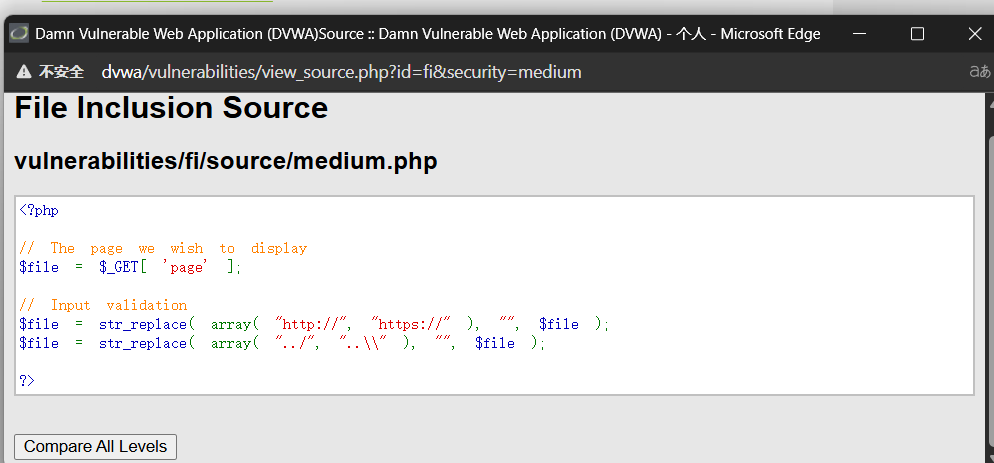Click the <?php opening tag line
Image resolution: width=994 pixels, height=463 pixels.
click(x=39, y=210)
